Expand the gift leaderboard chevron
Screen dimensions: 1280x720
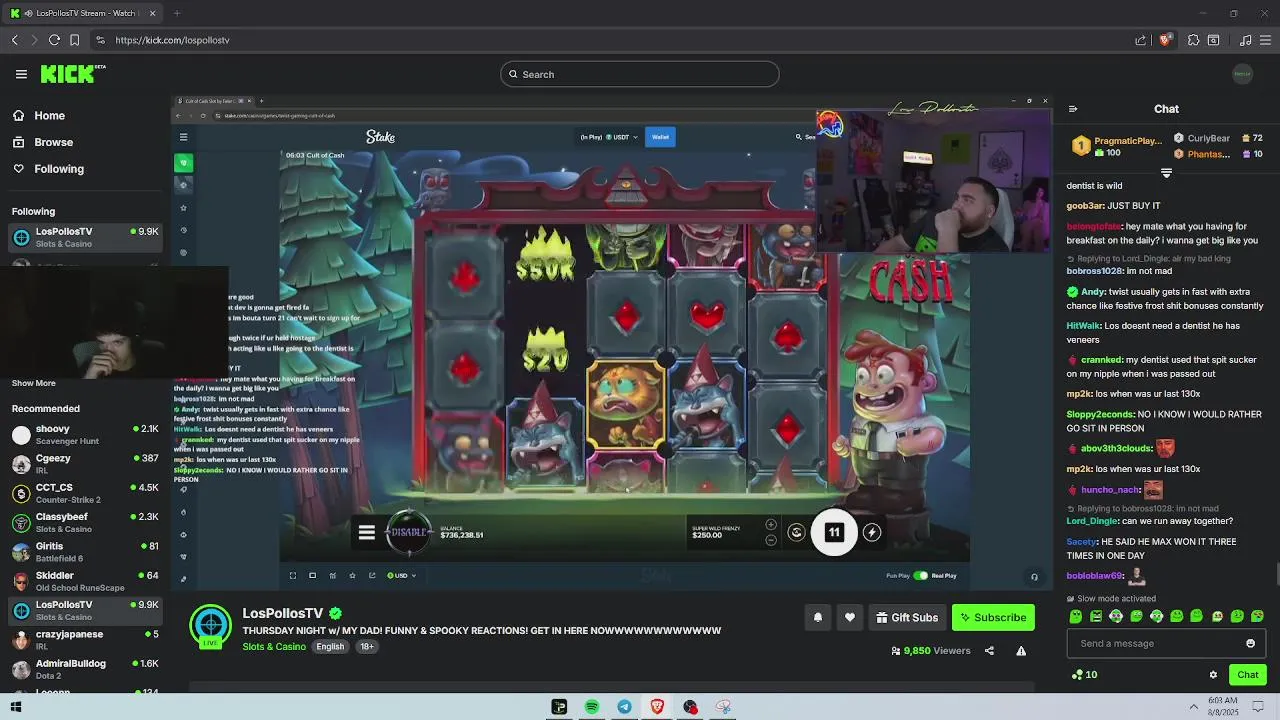[1166, 173]
